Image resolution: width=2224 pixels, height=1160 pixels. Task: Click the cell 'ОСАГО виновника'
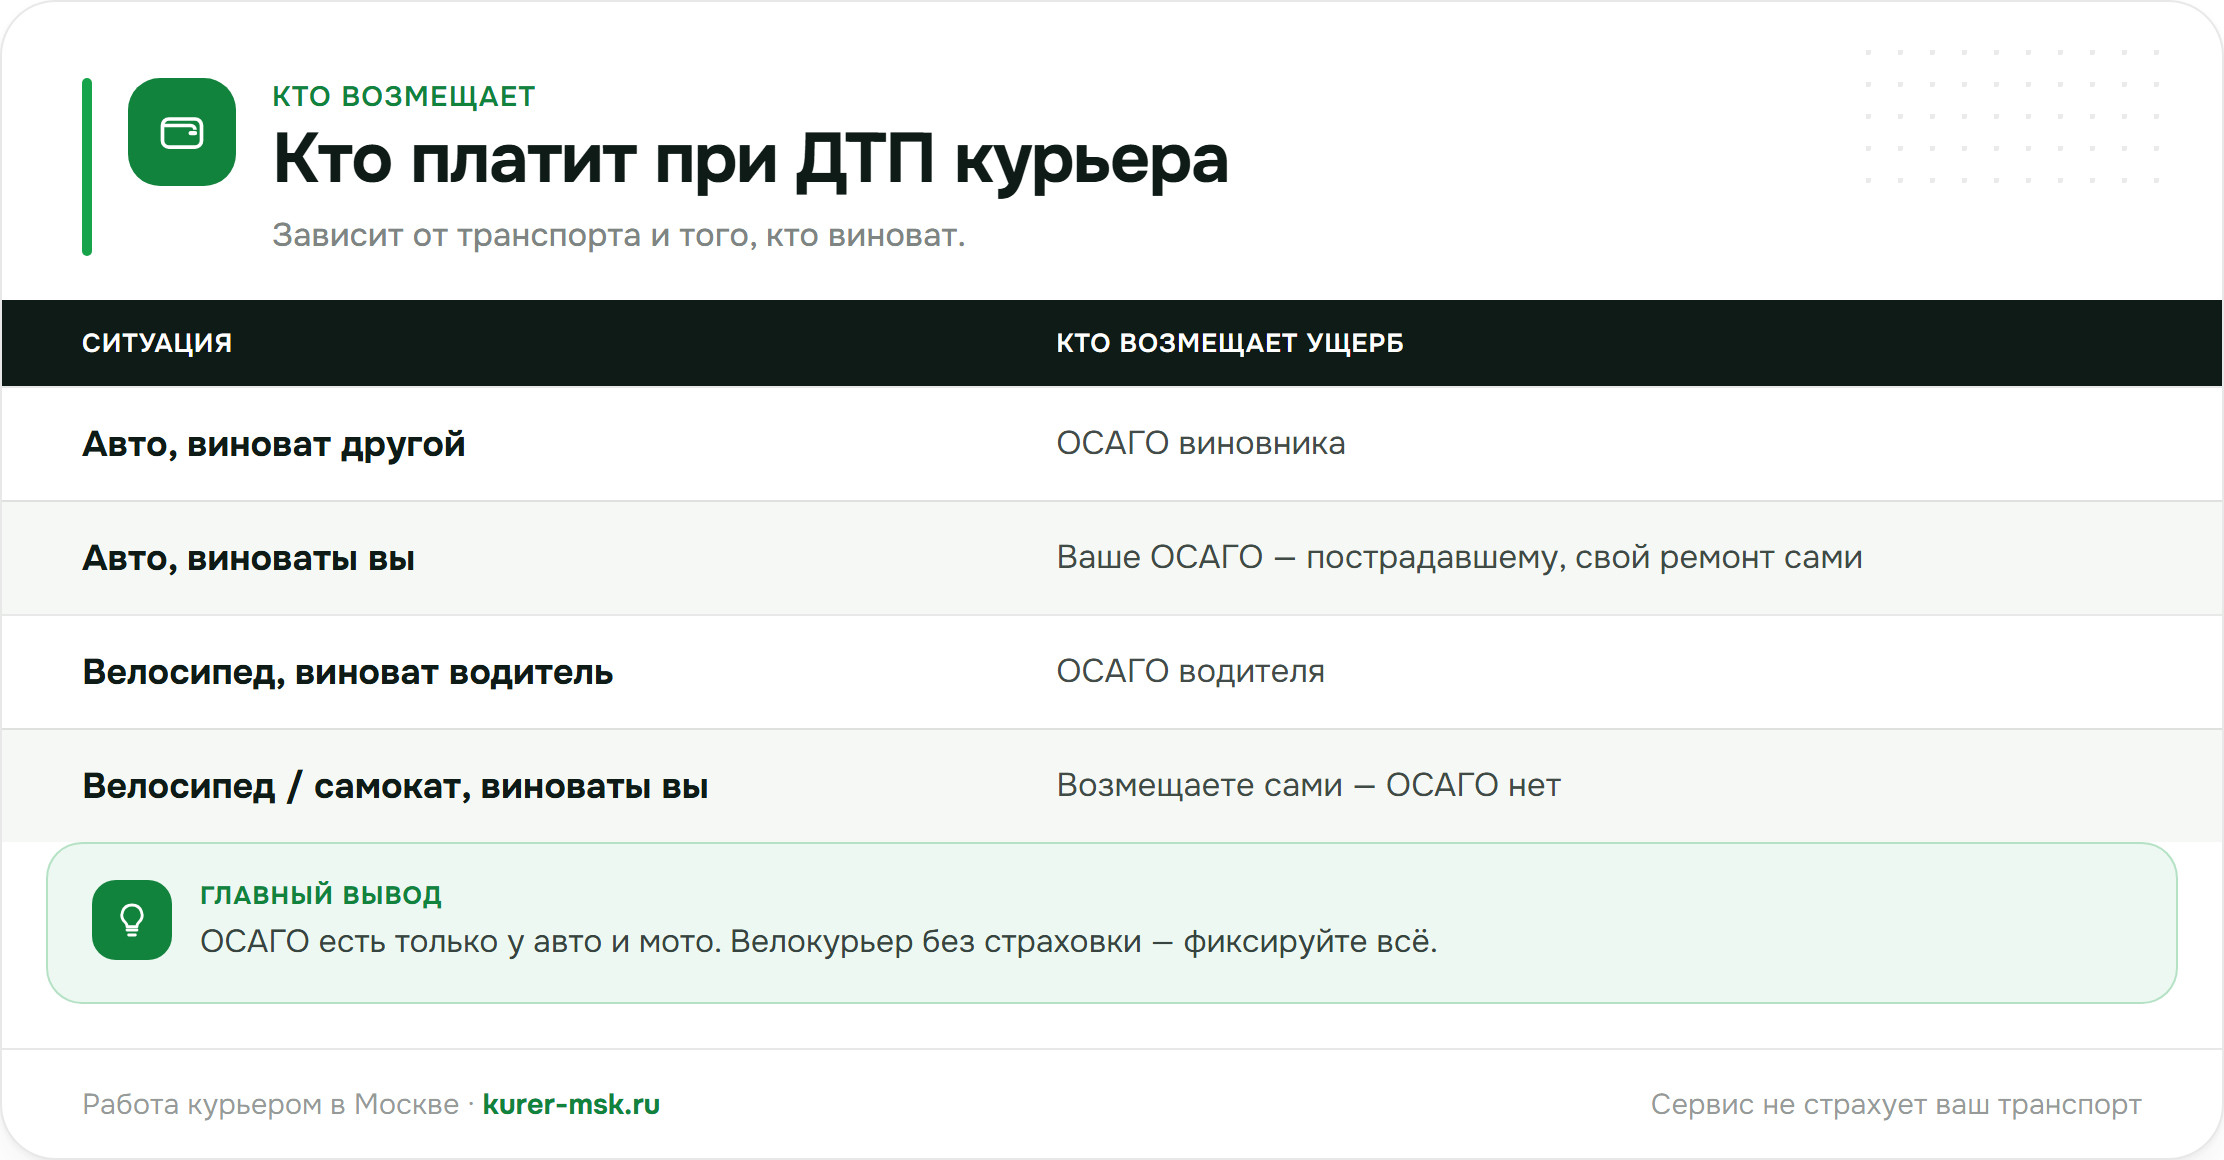point(1201,443)
